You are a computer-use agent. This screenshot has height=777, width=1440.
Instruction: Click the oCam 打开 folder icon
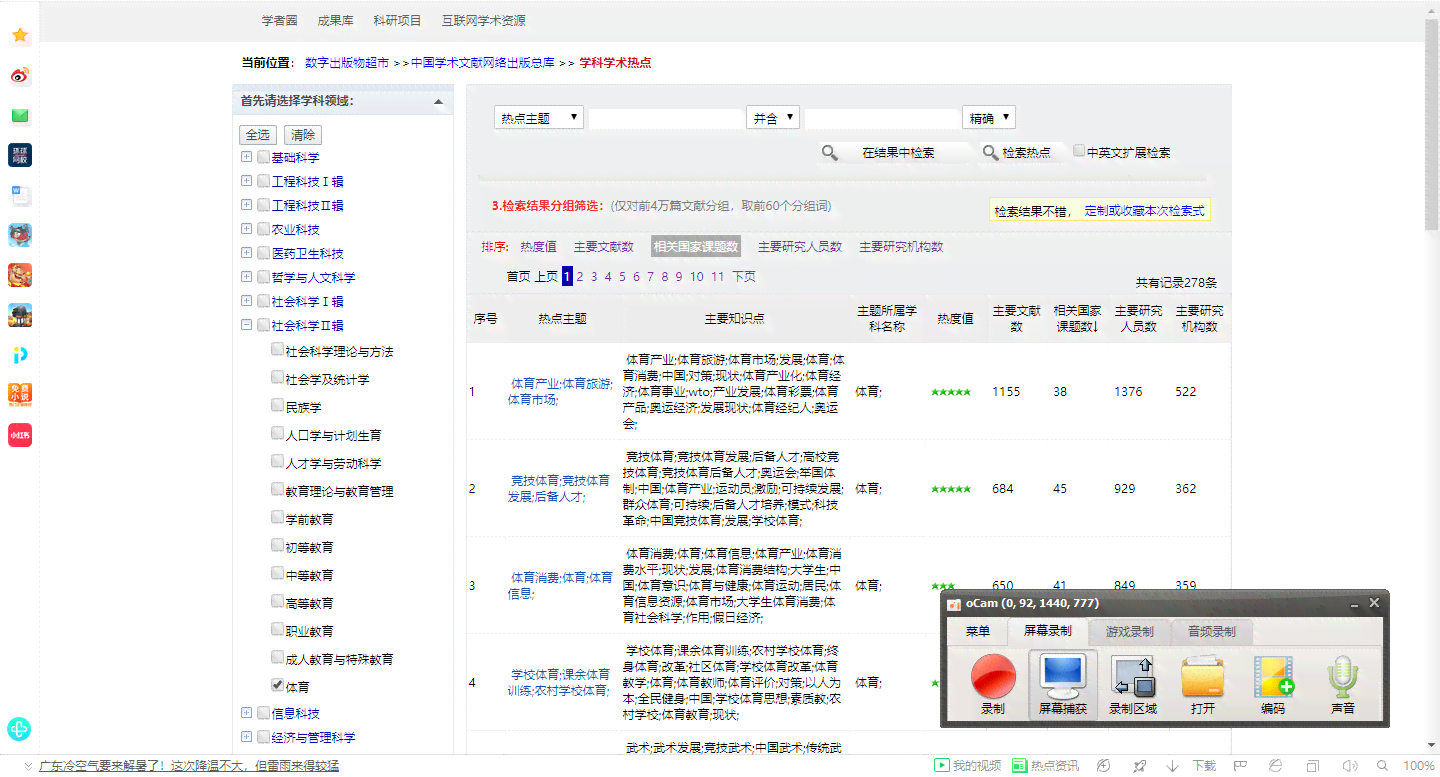click(1202, 677)
